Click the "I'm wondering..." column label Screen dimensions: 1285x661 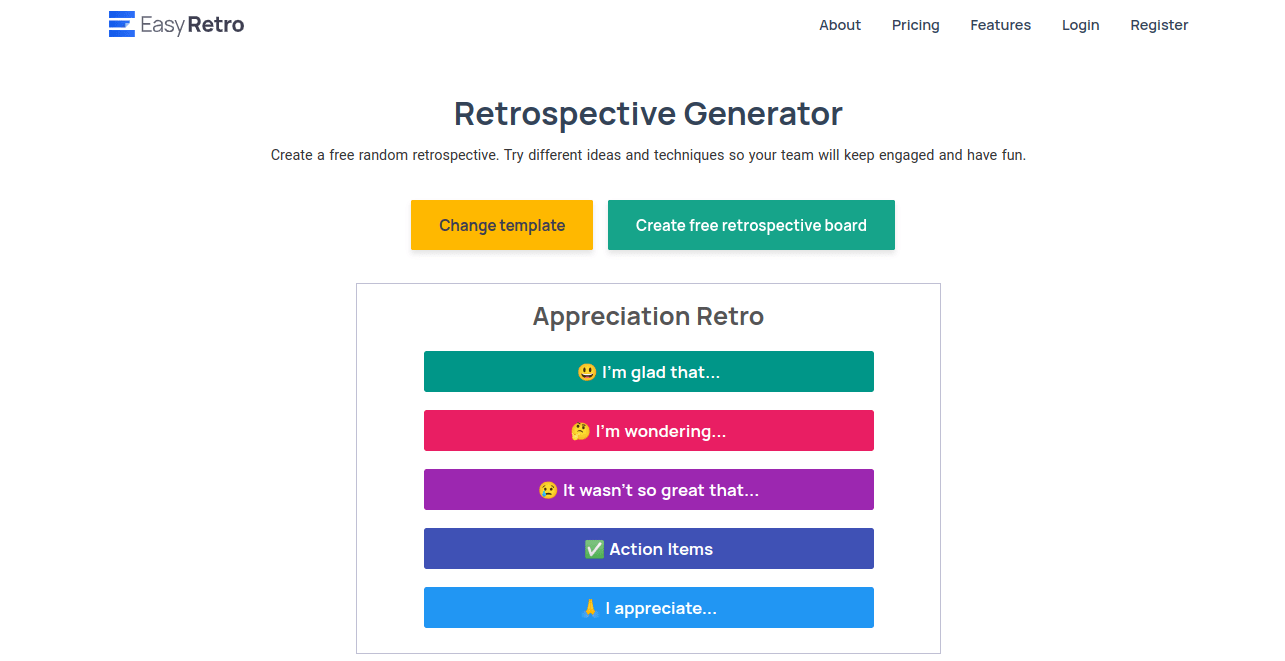coord(661,431)
